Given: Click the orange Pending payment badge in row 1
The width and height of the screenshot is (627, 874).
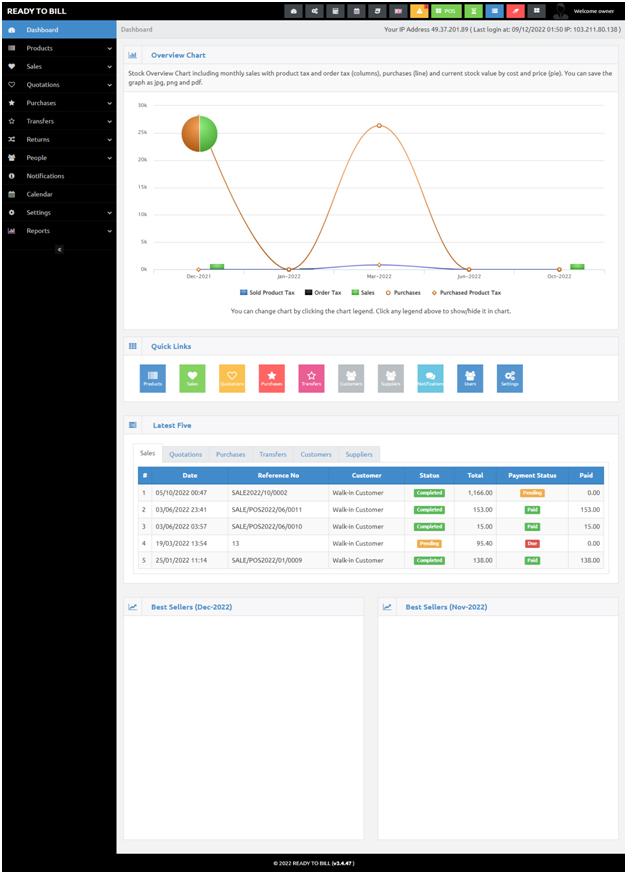Looking at the screenshot, I should click(532, 493).
